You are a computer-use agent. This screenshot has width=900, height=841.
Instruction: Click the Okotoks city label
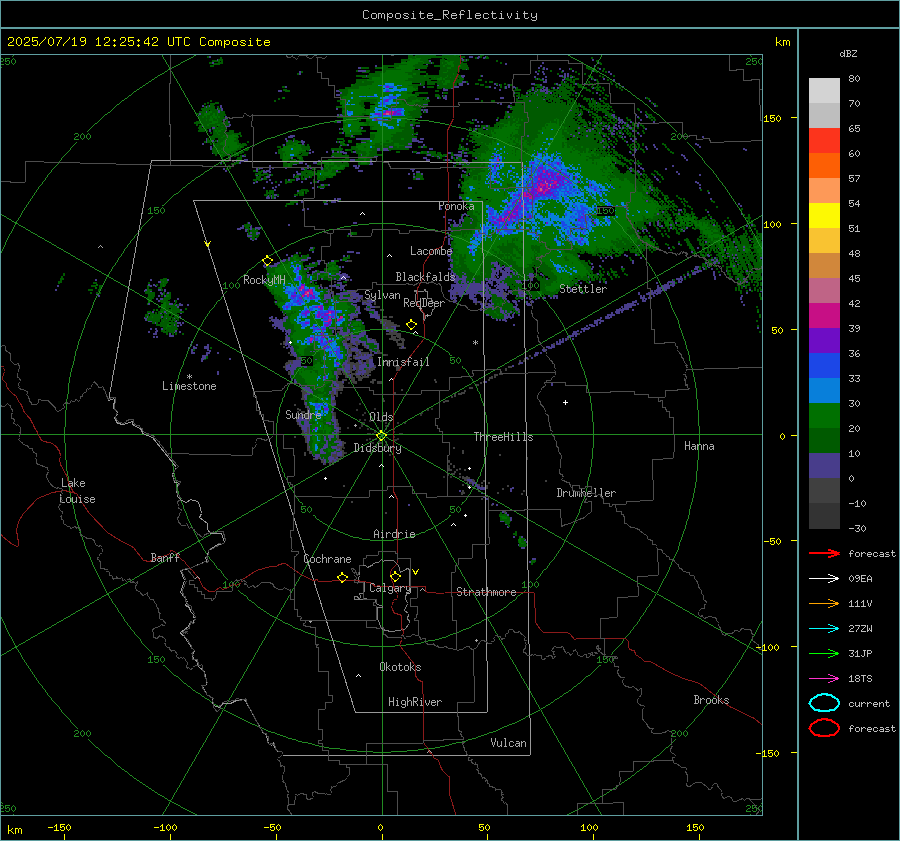point(400,667)
